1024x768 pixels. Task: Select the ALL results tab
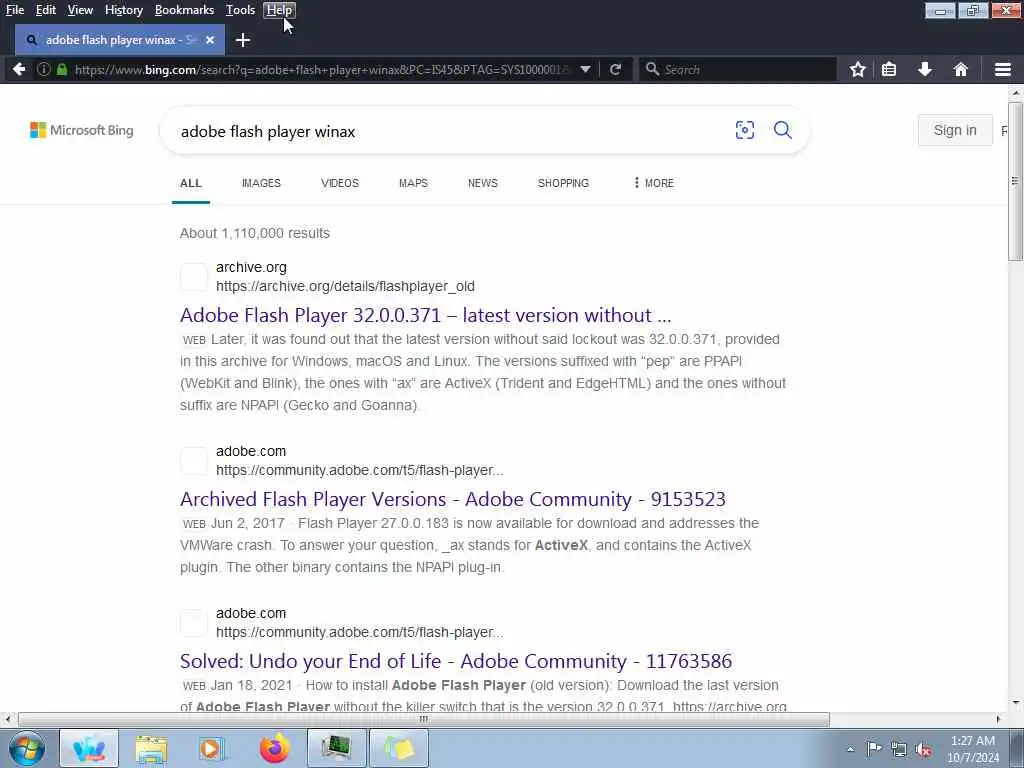pos(191,183)
